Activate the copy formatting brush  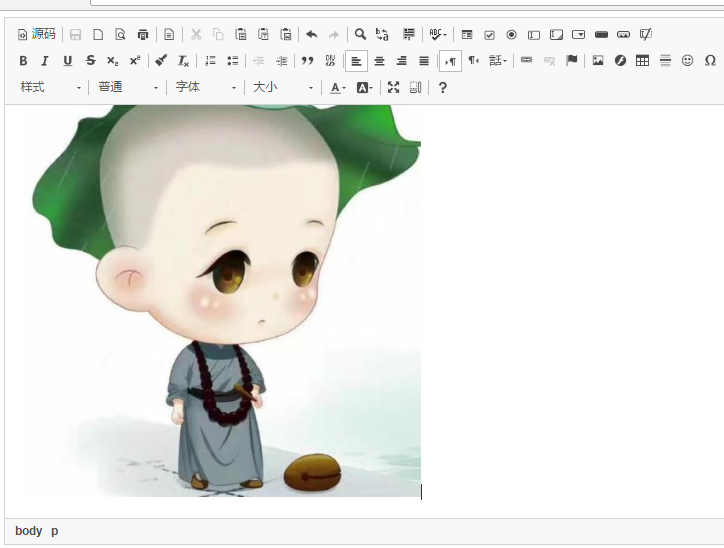tap(161, 61)
